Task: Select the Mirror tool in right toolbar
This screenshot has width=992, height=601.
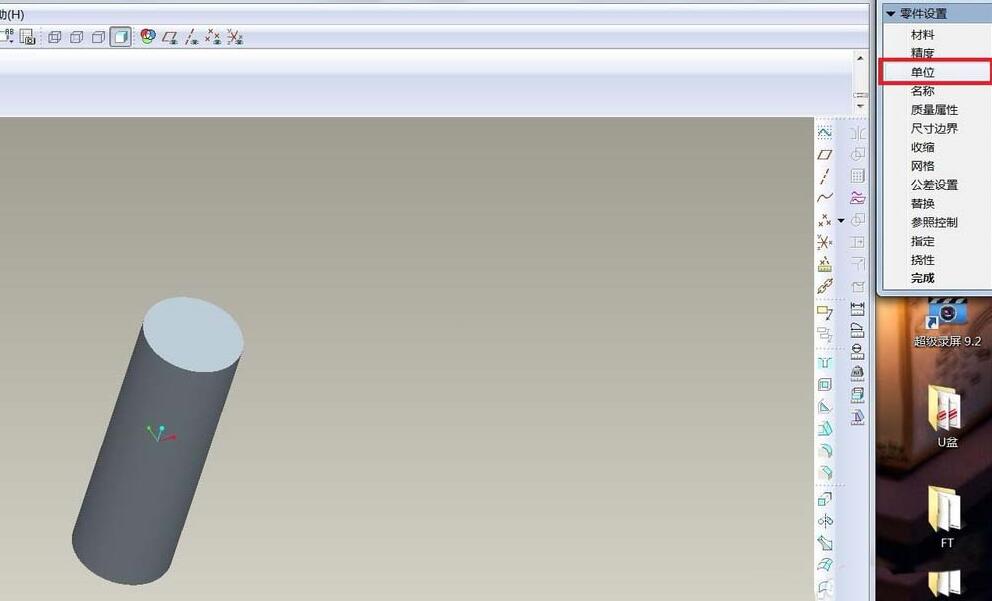Action: pos(857,133)
